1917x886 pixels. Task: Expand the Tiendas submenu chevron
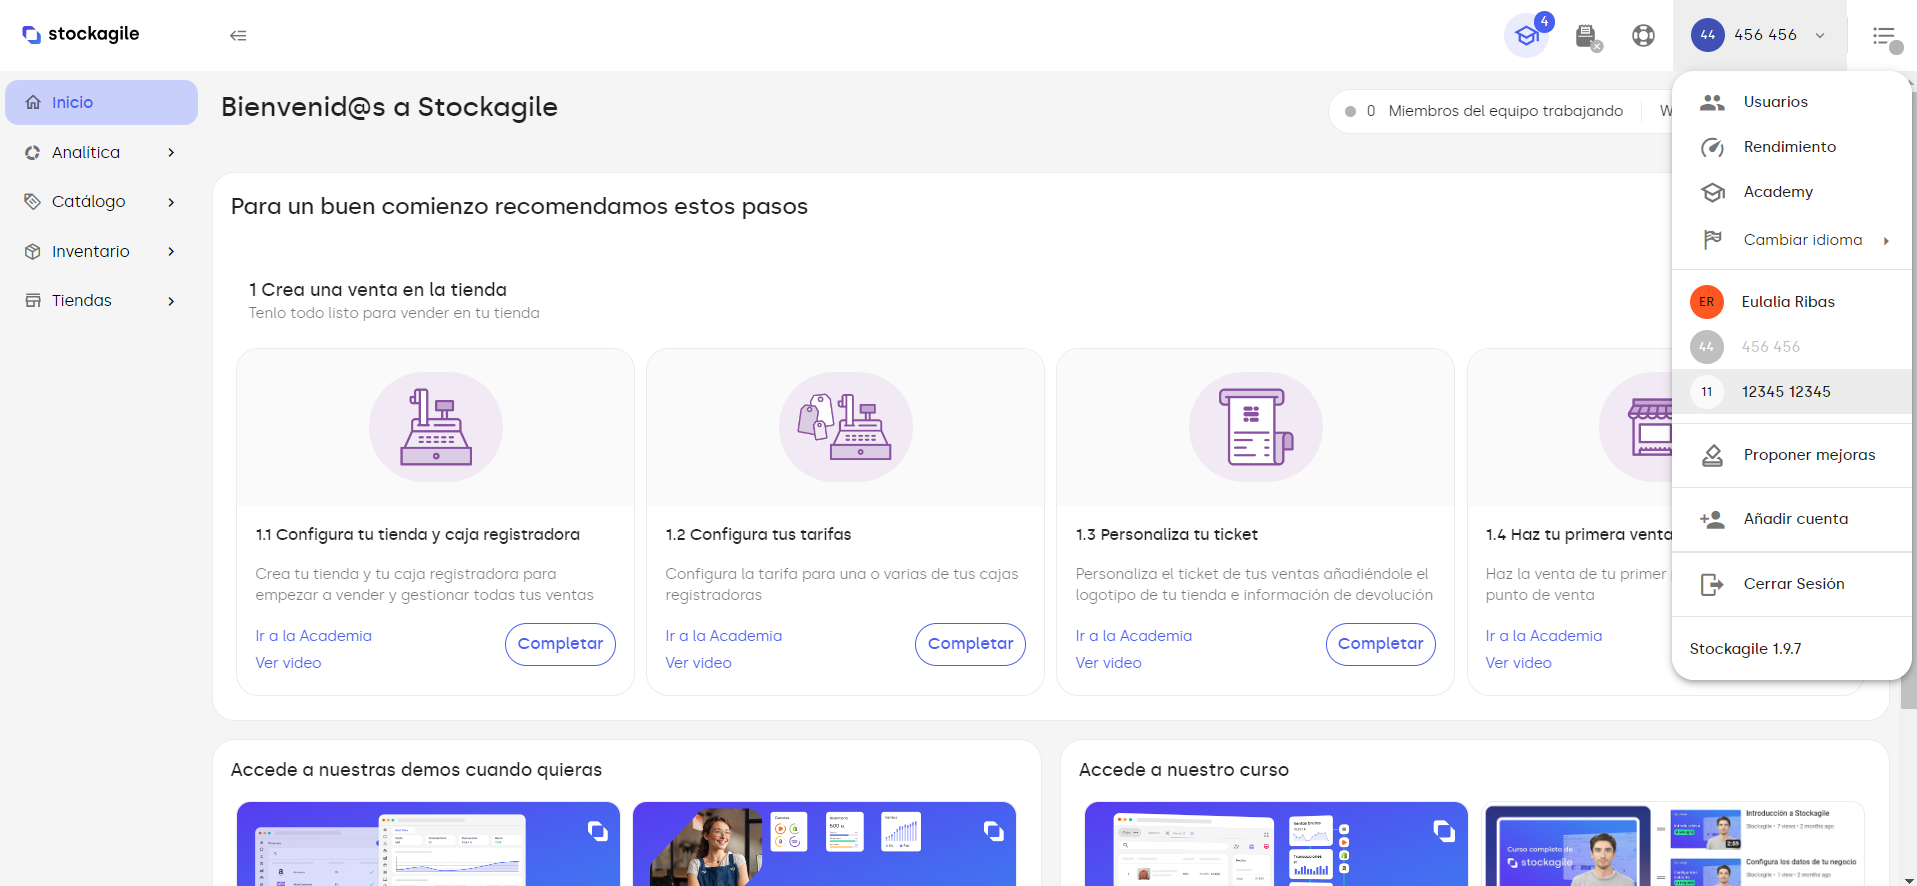point(171,301)
